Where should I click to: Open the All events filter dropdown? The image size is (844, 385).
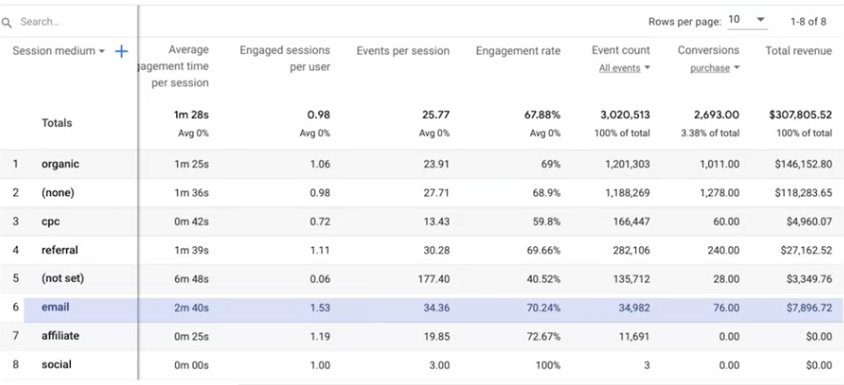624,68
